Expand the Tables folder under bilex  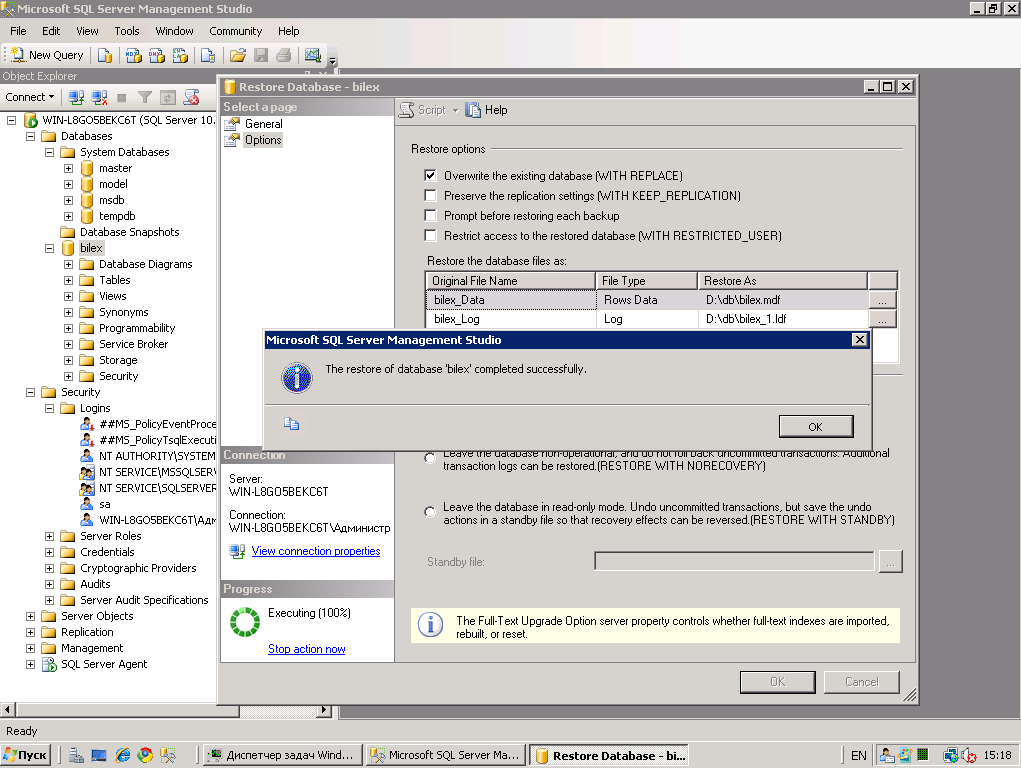point(68,280)
